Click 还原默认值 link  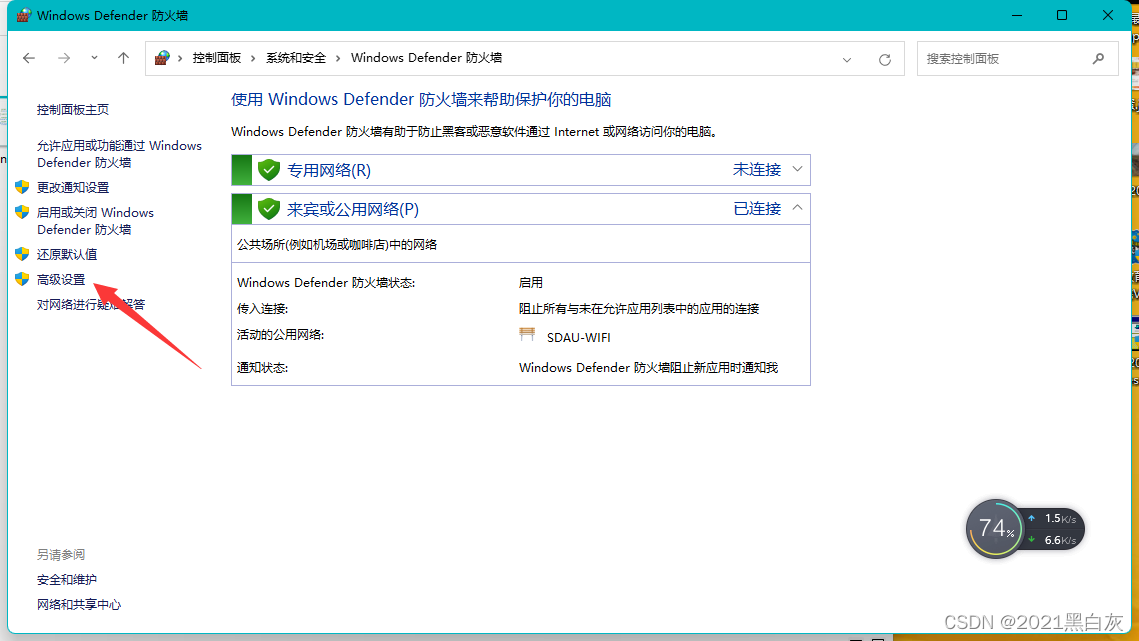(x=67, y=254)
